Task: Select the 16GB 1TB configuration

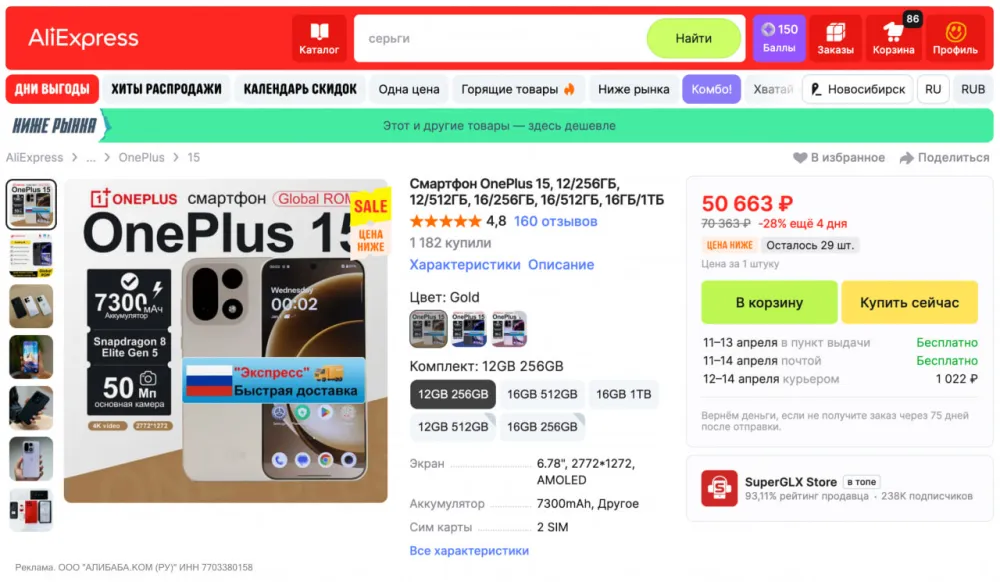Action: (x=623, y=395)
